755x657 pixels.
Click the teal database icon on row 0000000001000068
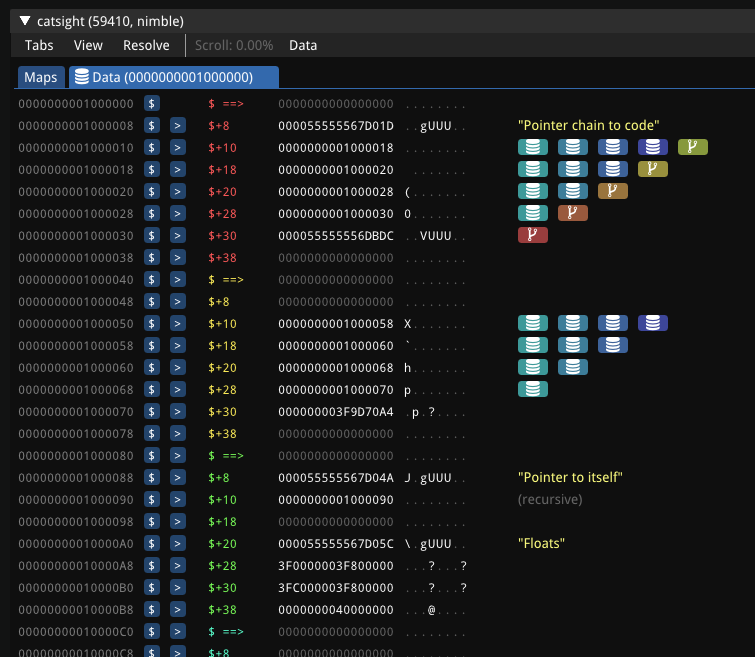(532, 389)
